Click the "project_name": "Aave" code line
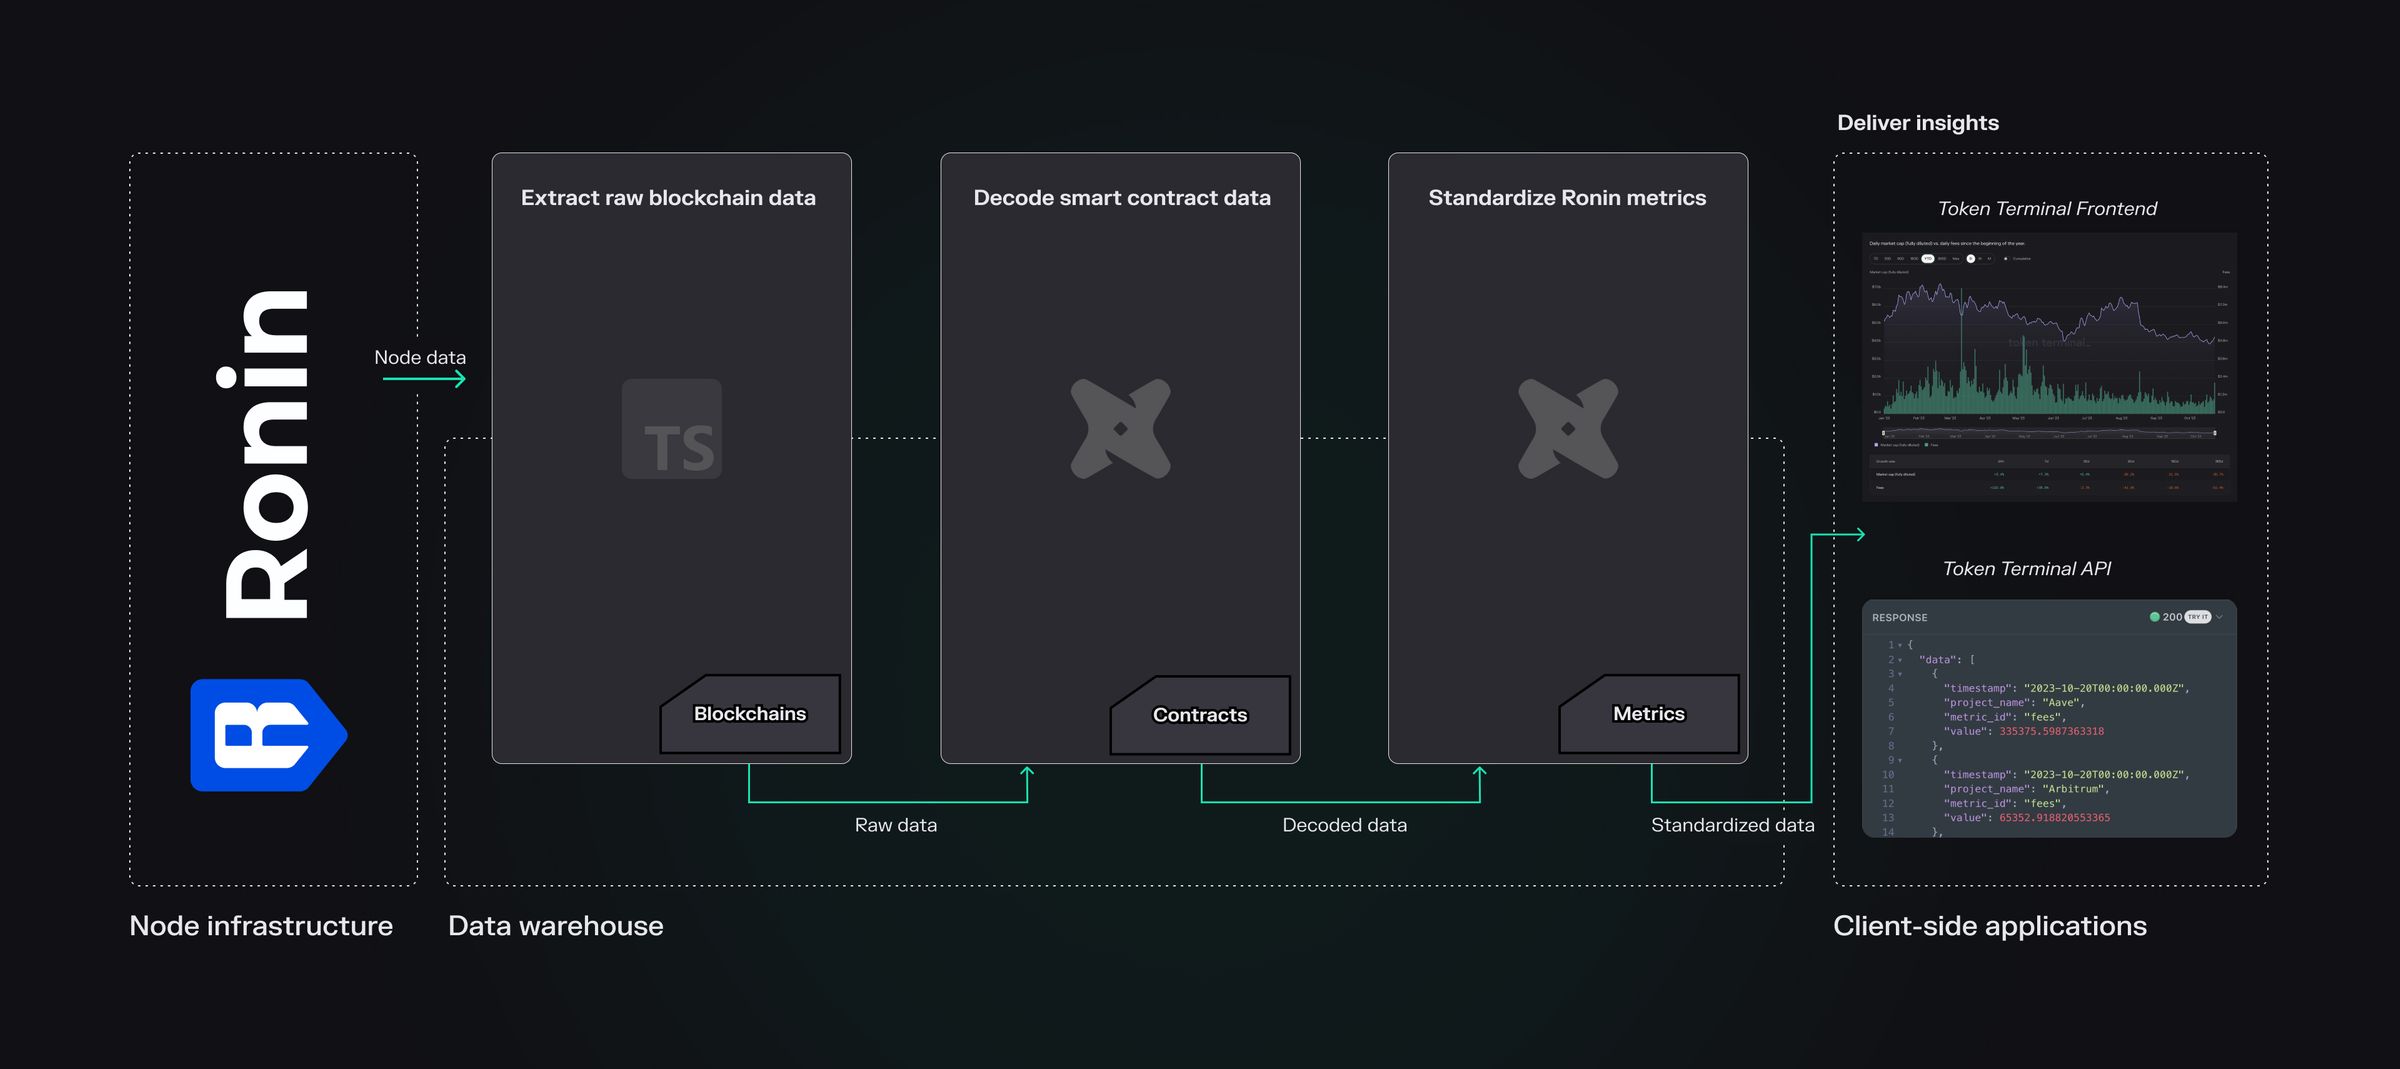Screen dimensions: 2400x1069 tap(2014, 703)
